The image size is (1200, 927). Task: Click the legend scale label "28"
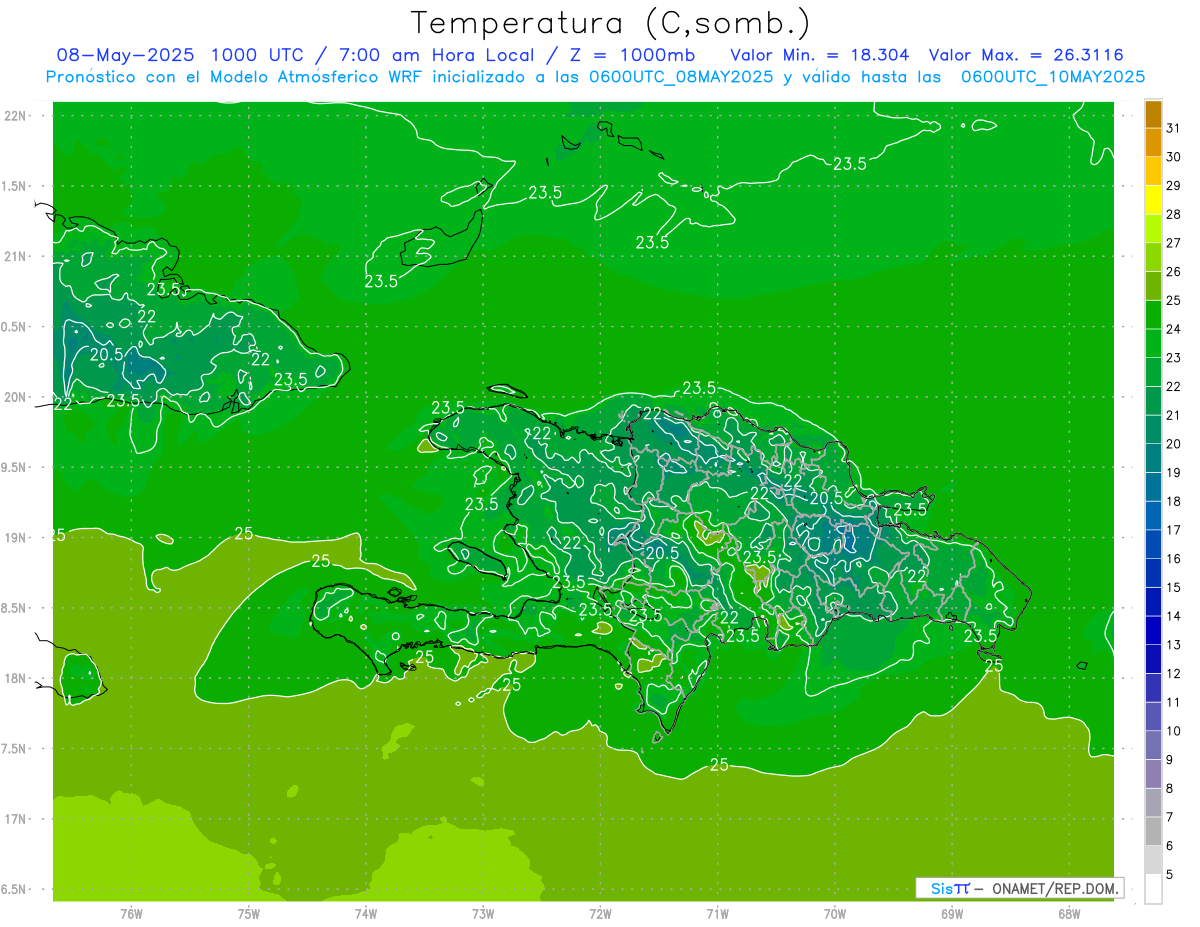[x=1174, y=214]
